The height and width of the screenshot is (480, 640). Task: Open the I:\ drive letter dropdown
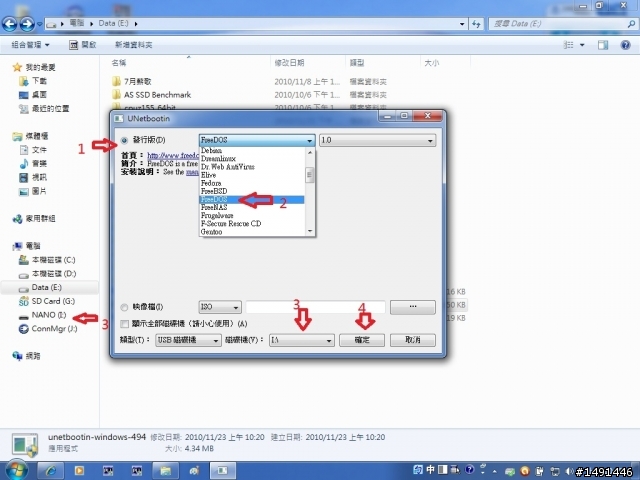pos(302,340)
